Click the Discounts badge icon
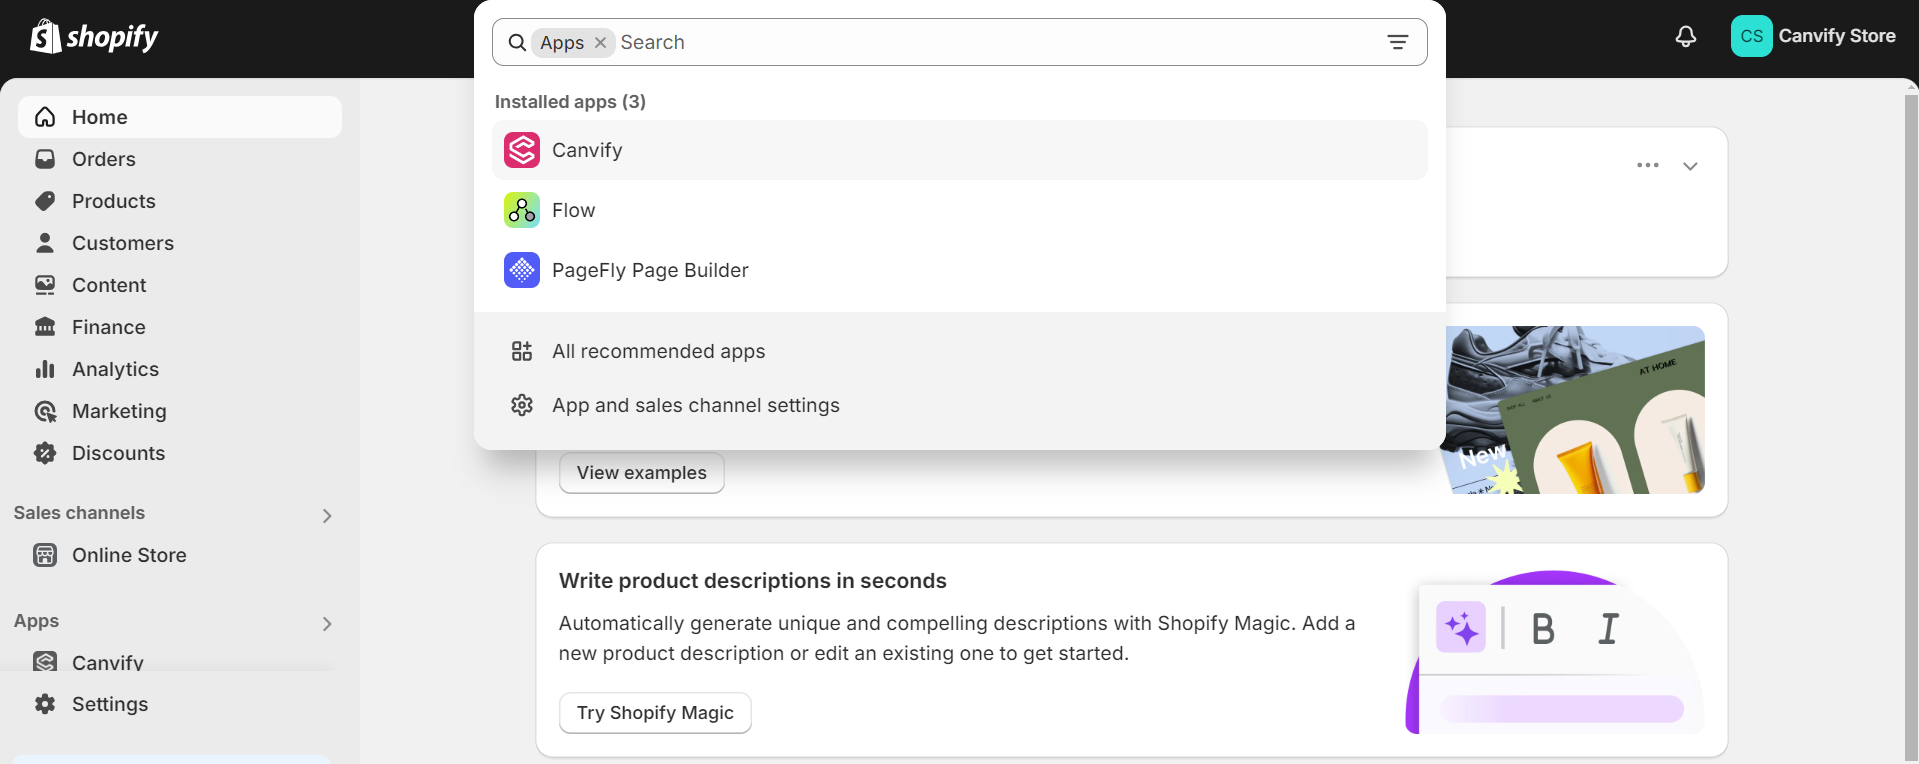This screenshot has height=764, width=1919. 45,453
